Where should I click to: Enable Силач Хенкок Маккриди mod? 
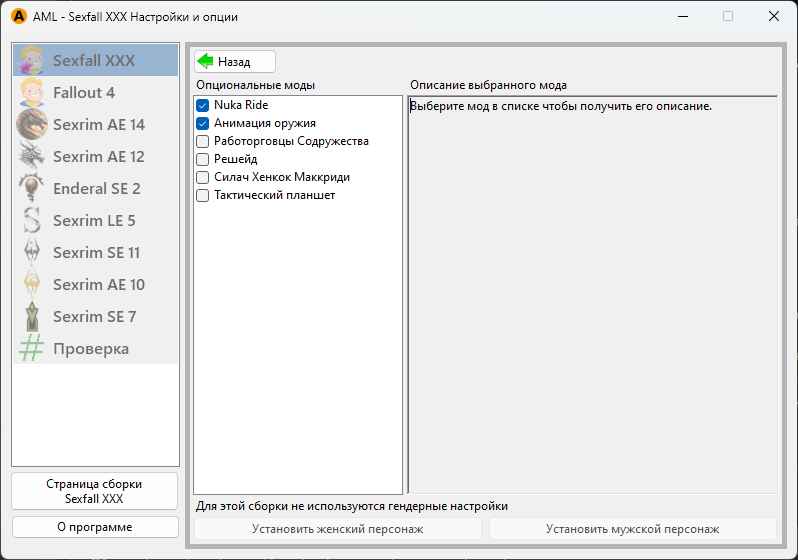[203, 177]
